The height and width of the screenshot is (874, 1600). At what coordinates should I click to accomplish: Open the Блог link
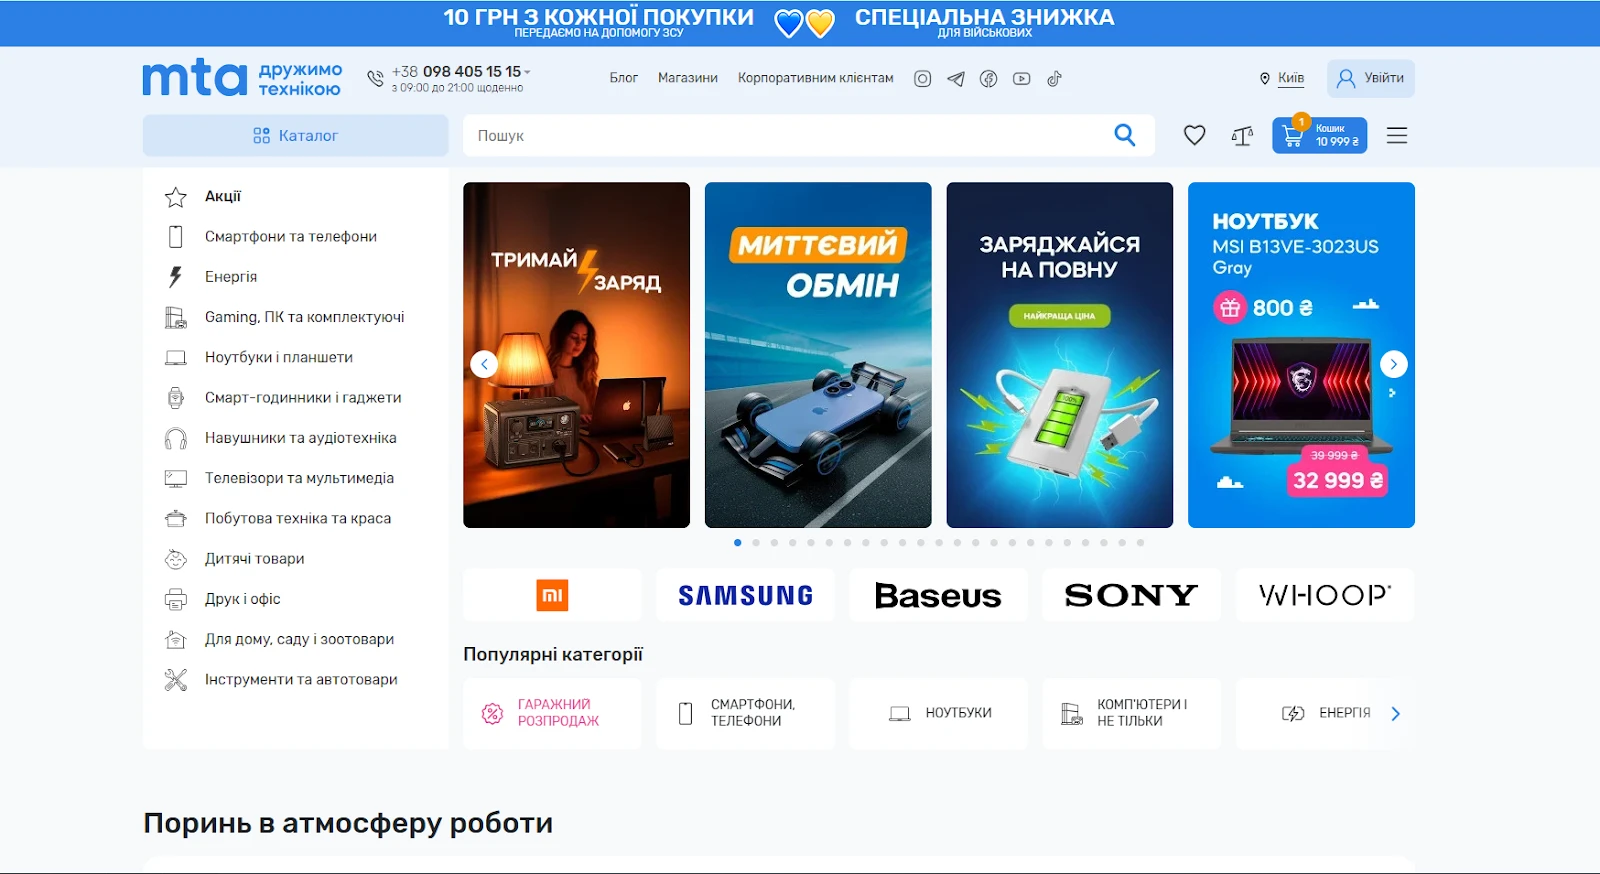click(623, 78)
